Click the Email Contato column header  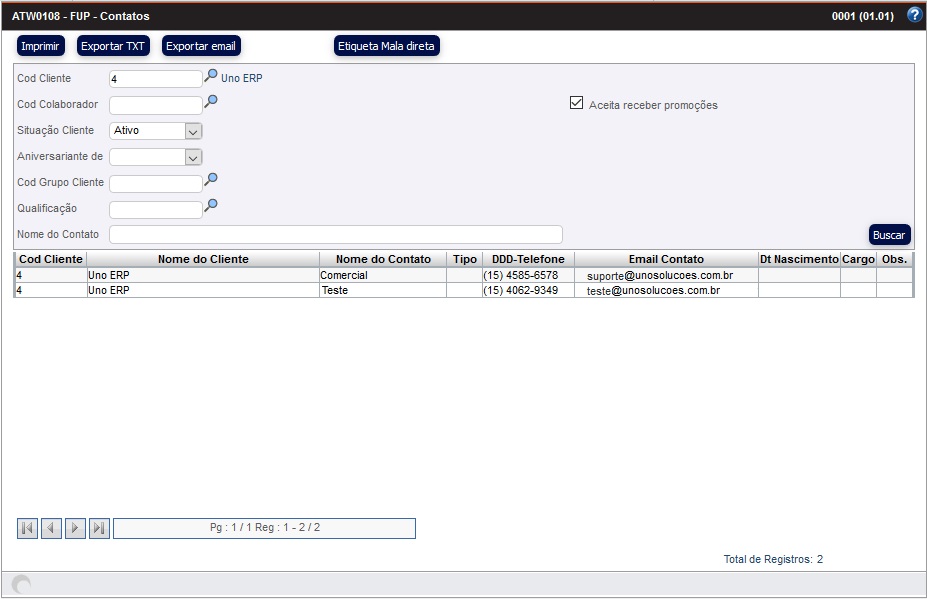666,259
